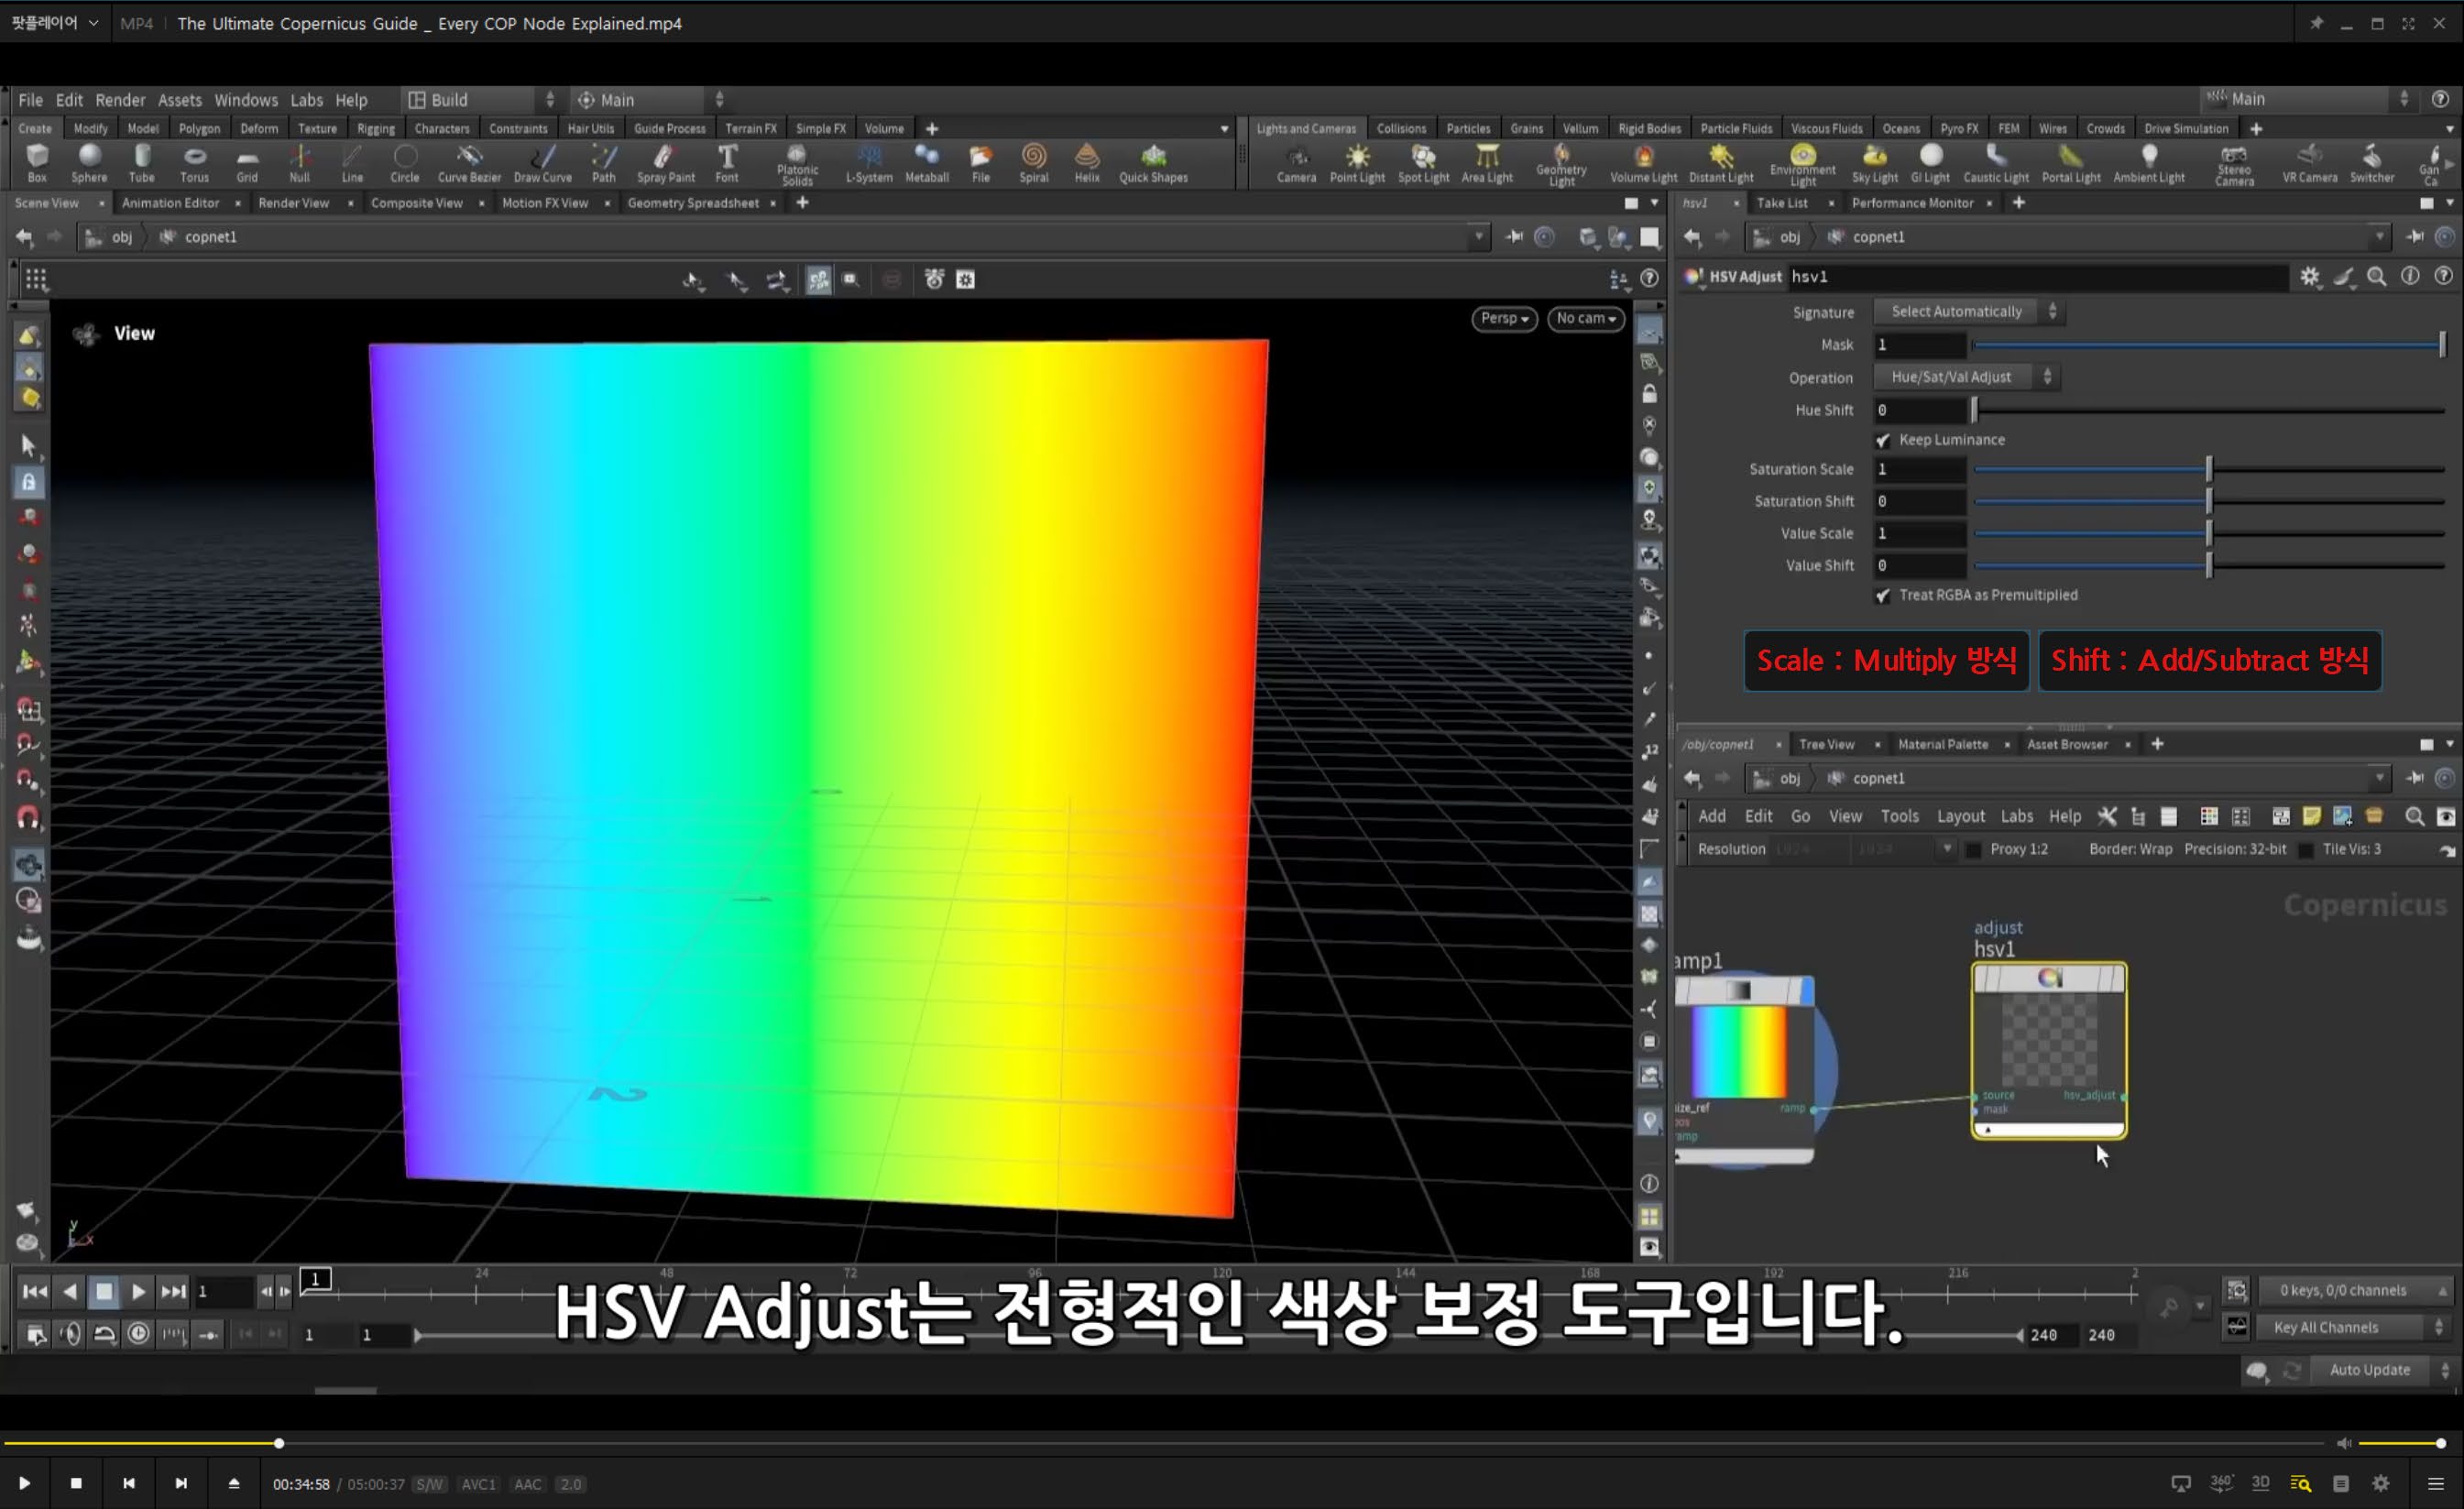Select the Metaball tool

[x=927, y=163]
